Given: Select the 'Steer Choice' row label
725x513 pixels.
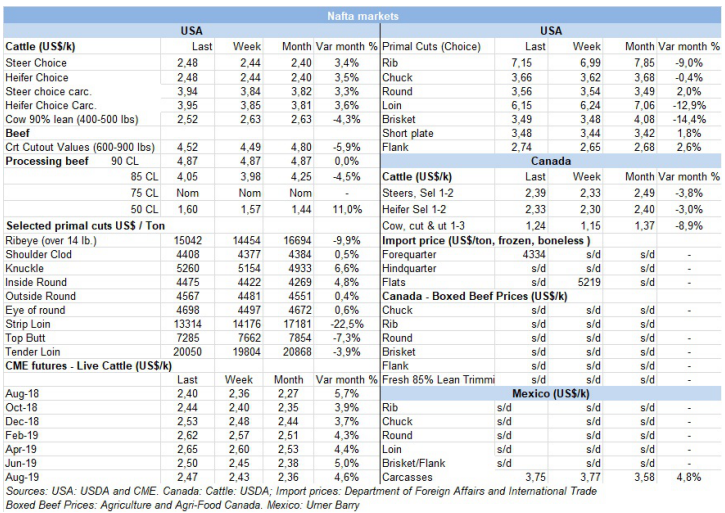Looking at the screenshot, I should click(x=37, y=62).
